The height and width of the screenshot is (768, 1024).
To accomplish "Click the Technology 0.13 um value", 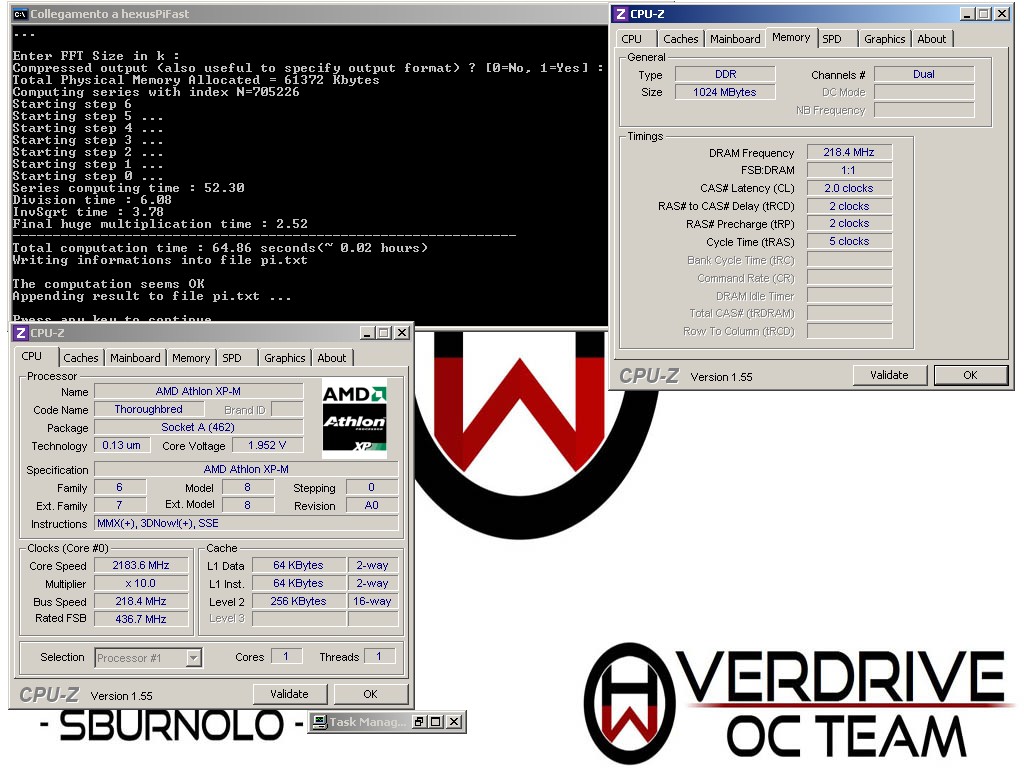I will tap(121, 445).
